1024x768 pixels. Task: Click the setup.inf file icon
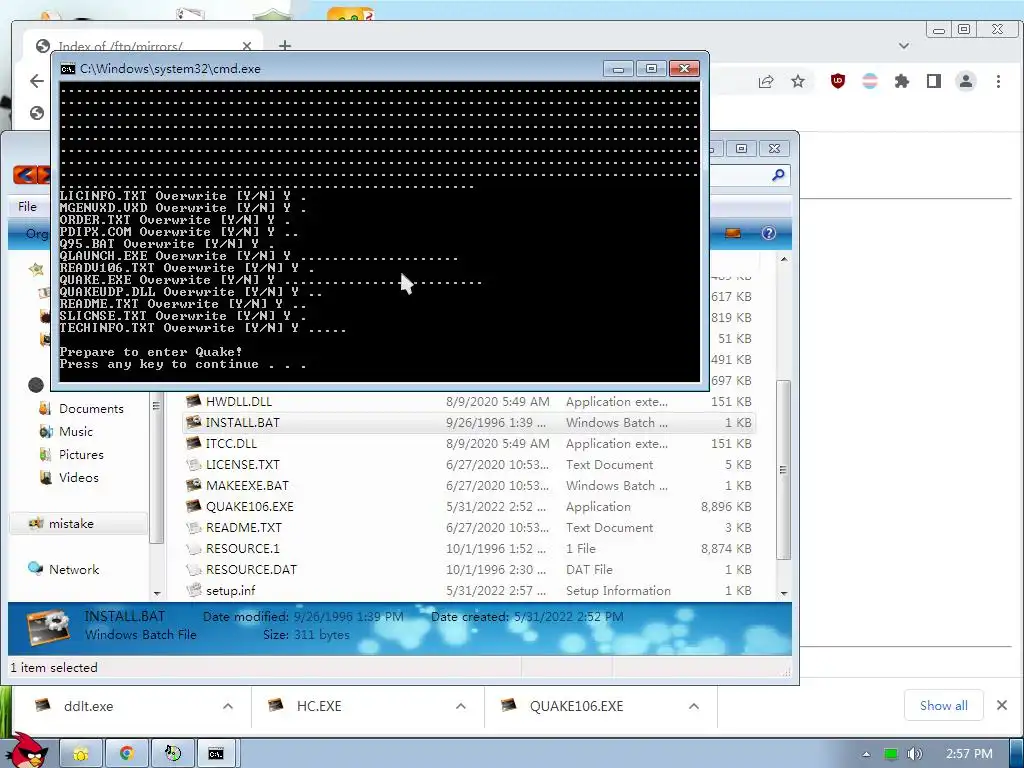[x=193, y=590]
